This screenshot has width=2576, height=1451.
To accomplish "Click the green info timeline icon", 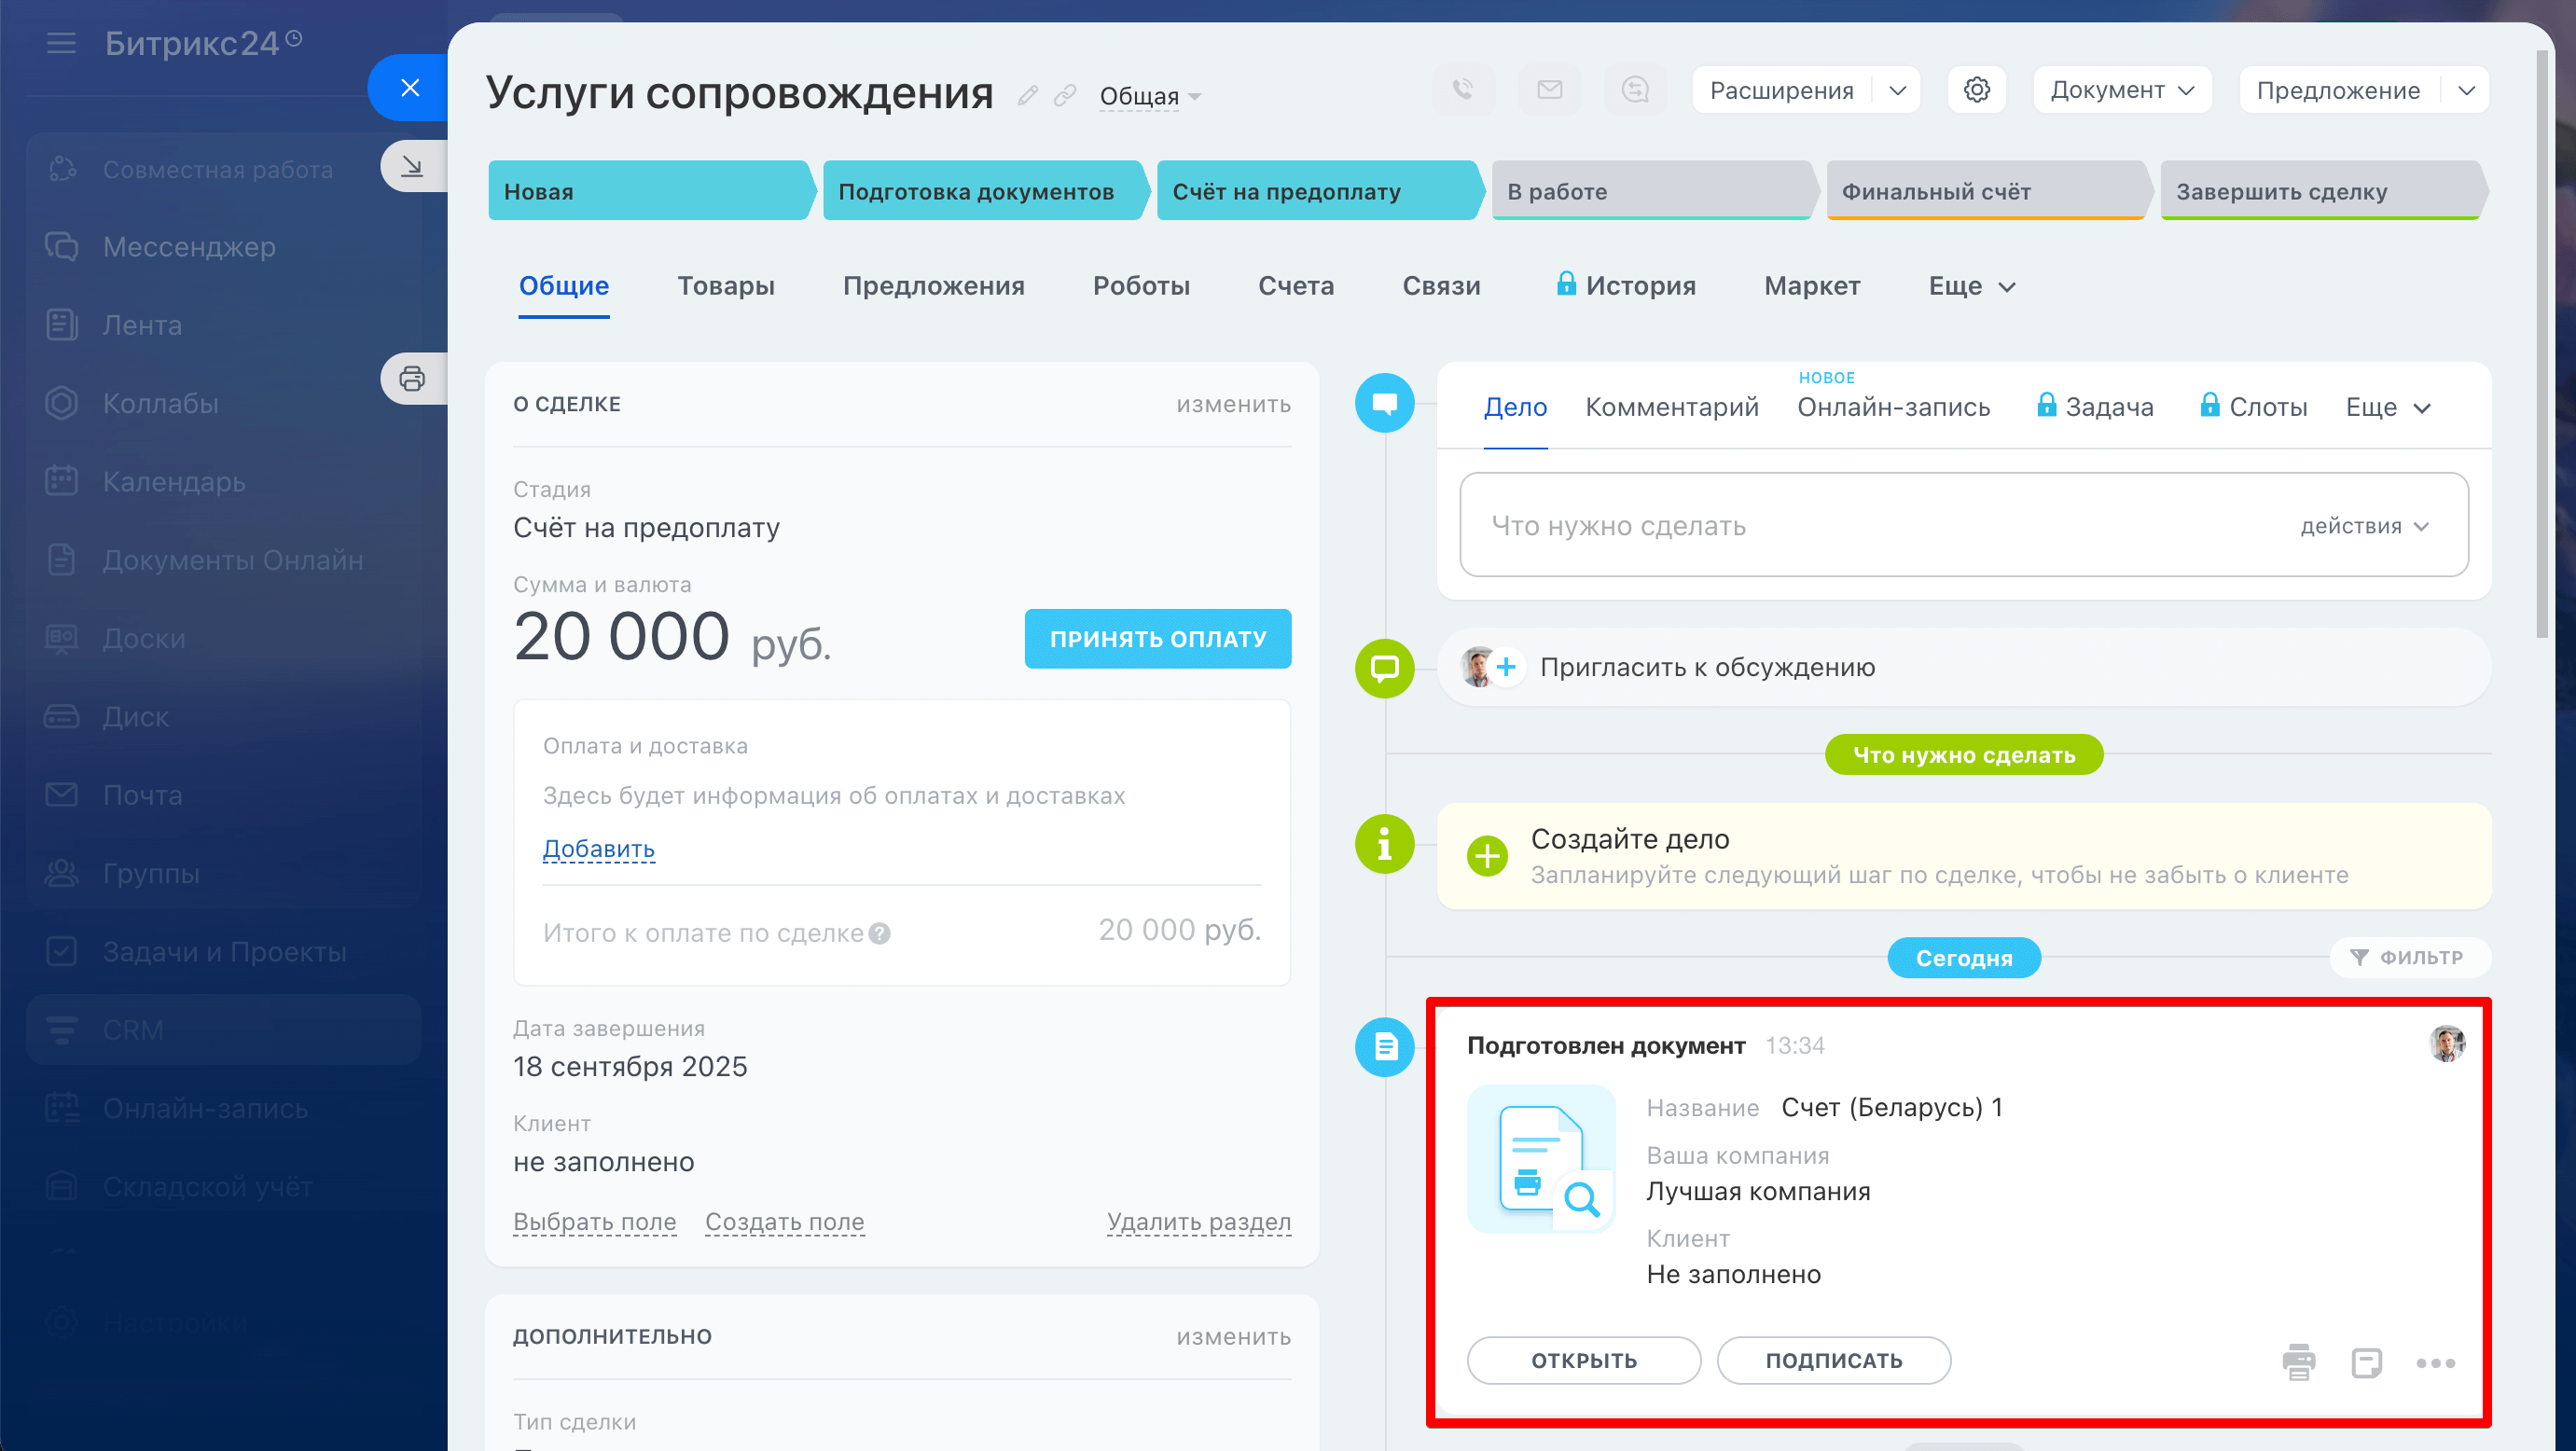I will click(x=1385, y=844).
